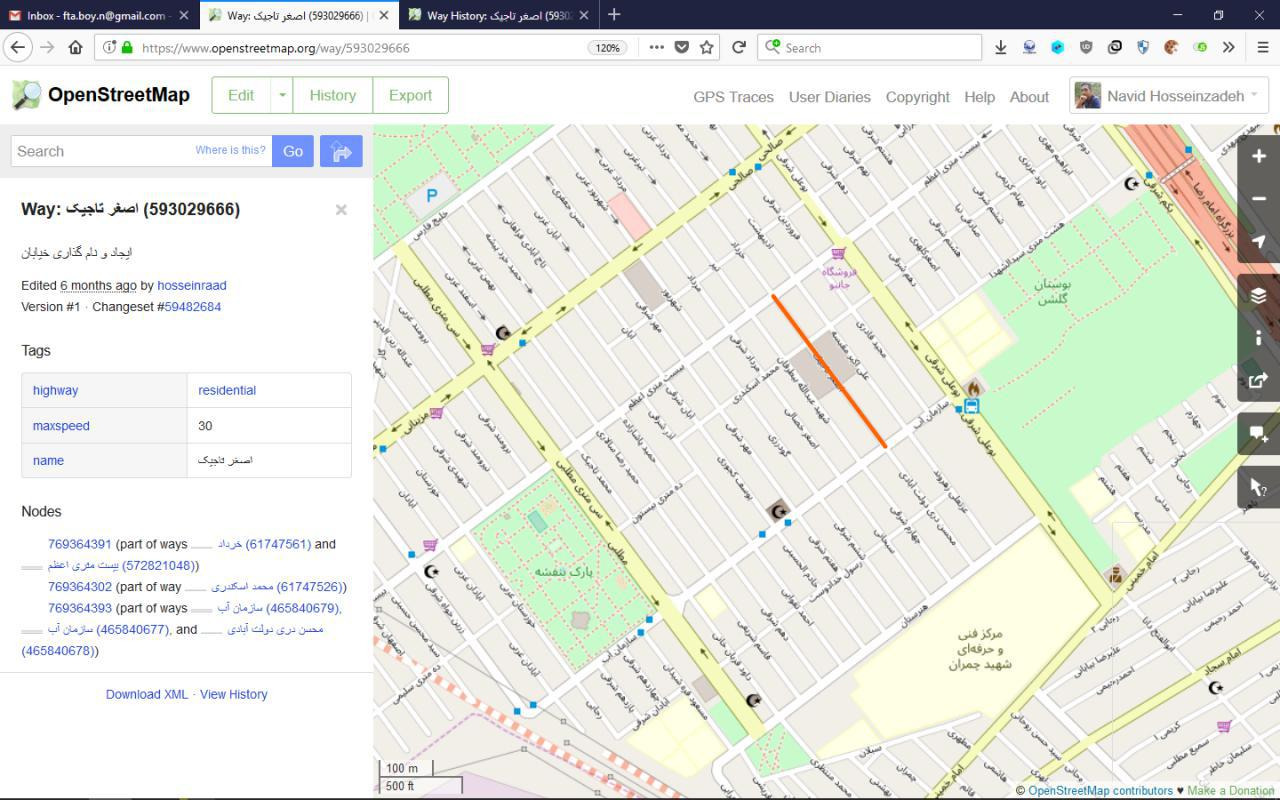Save page to Pocket
This screenshot has height=800, width=1280.
tap(682, 47)
